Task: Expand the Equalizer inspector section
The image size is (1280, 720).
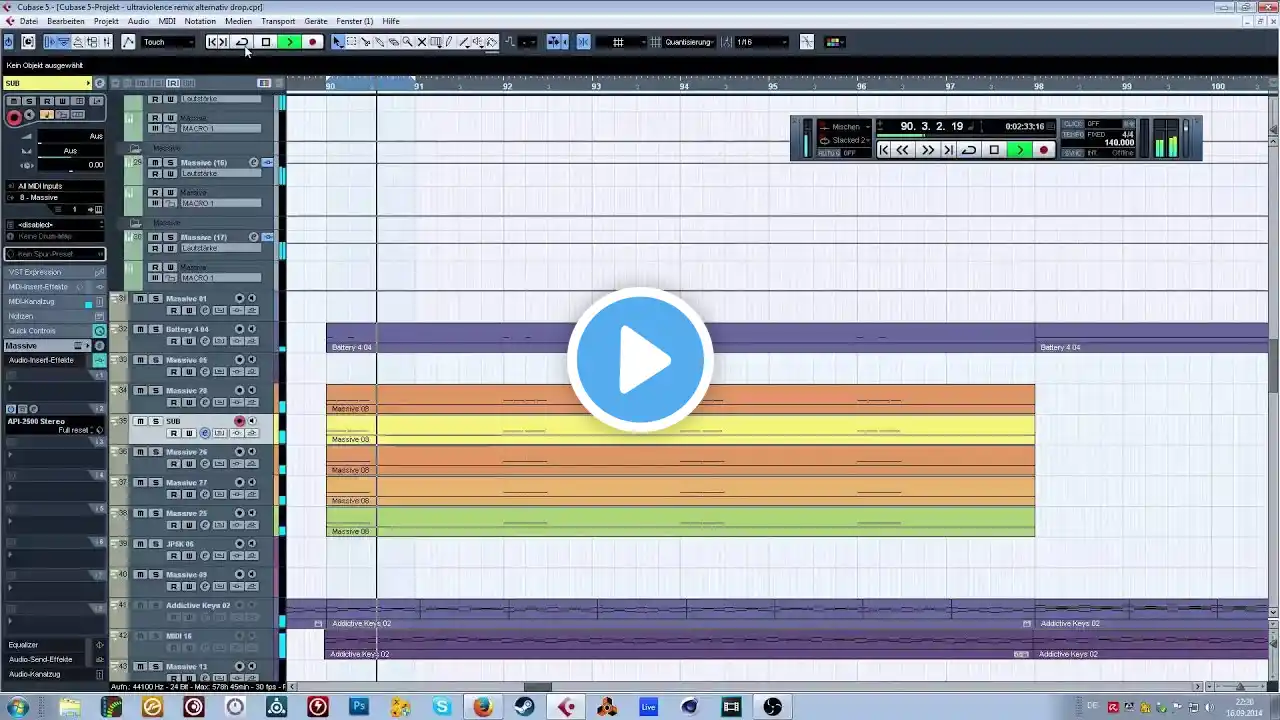Action: [55, 645]
